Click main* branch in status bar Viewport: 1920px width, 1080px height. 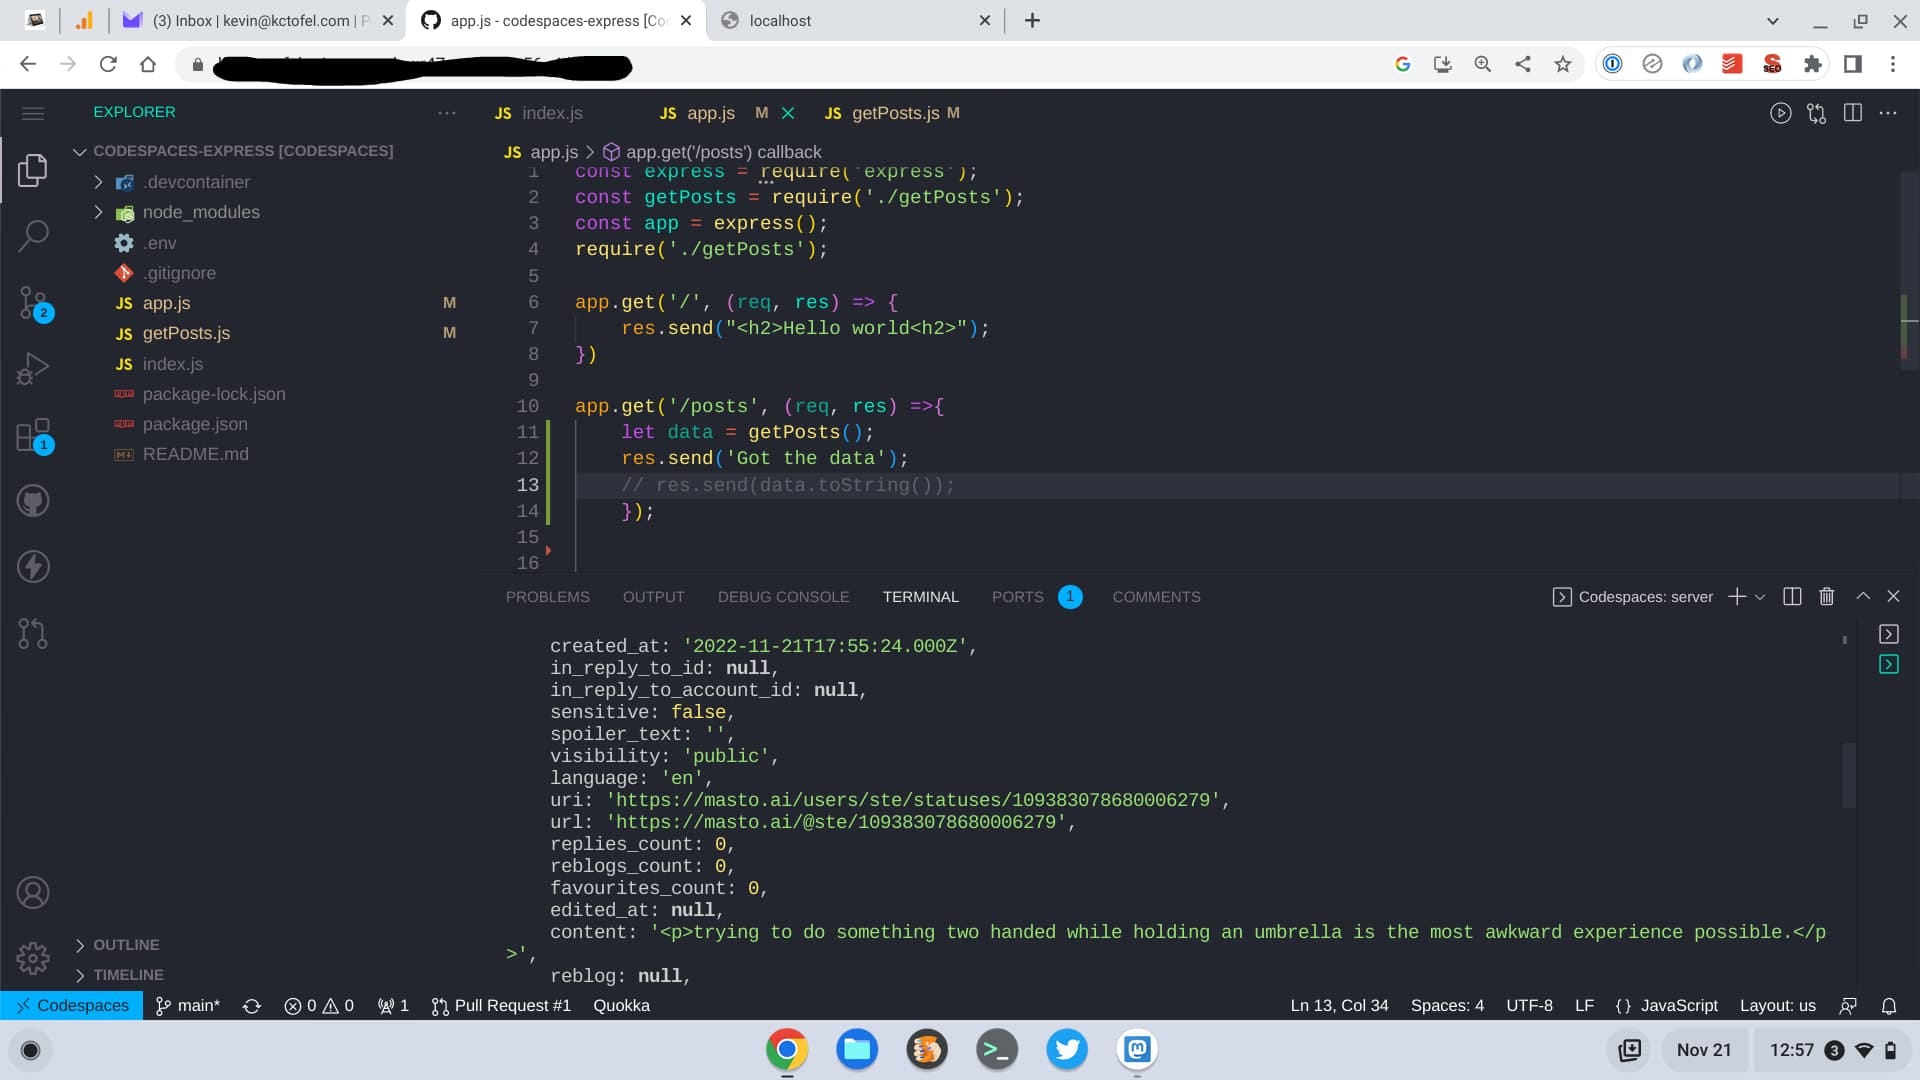click(x=188, y=1006)
